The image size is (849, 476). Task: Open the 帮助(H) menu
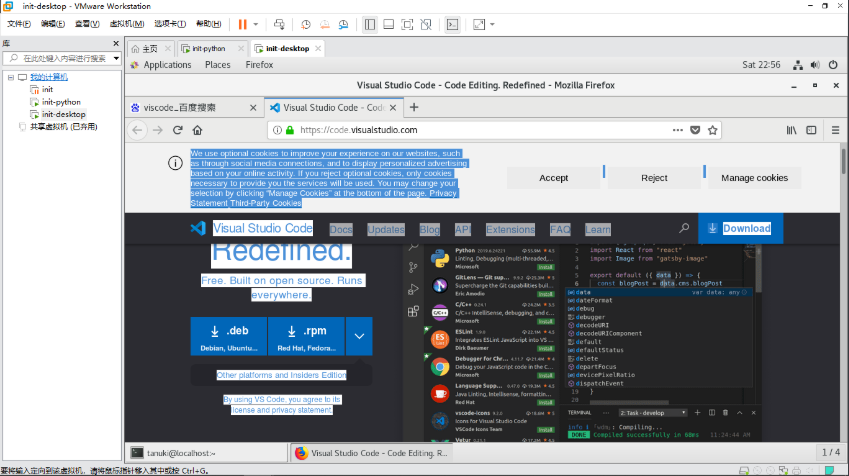click(x=208, y=24)
